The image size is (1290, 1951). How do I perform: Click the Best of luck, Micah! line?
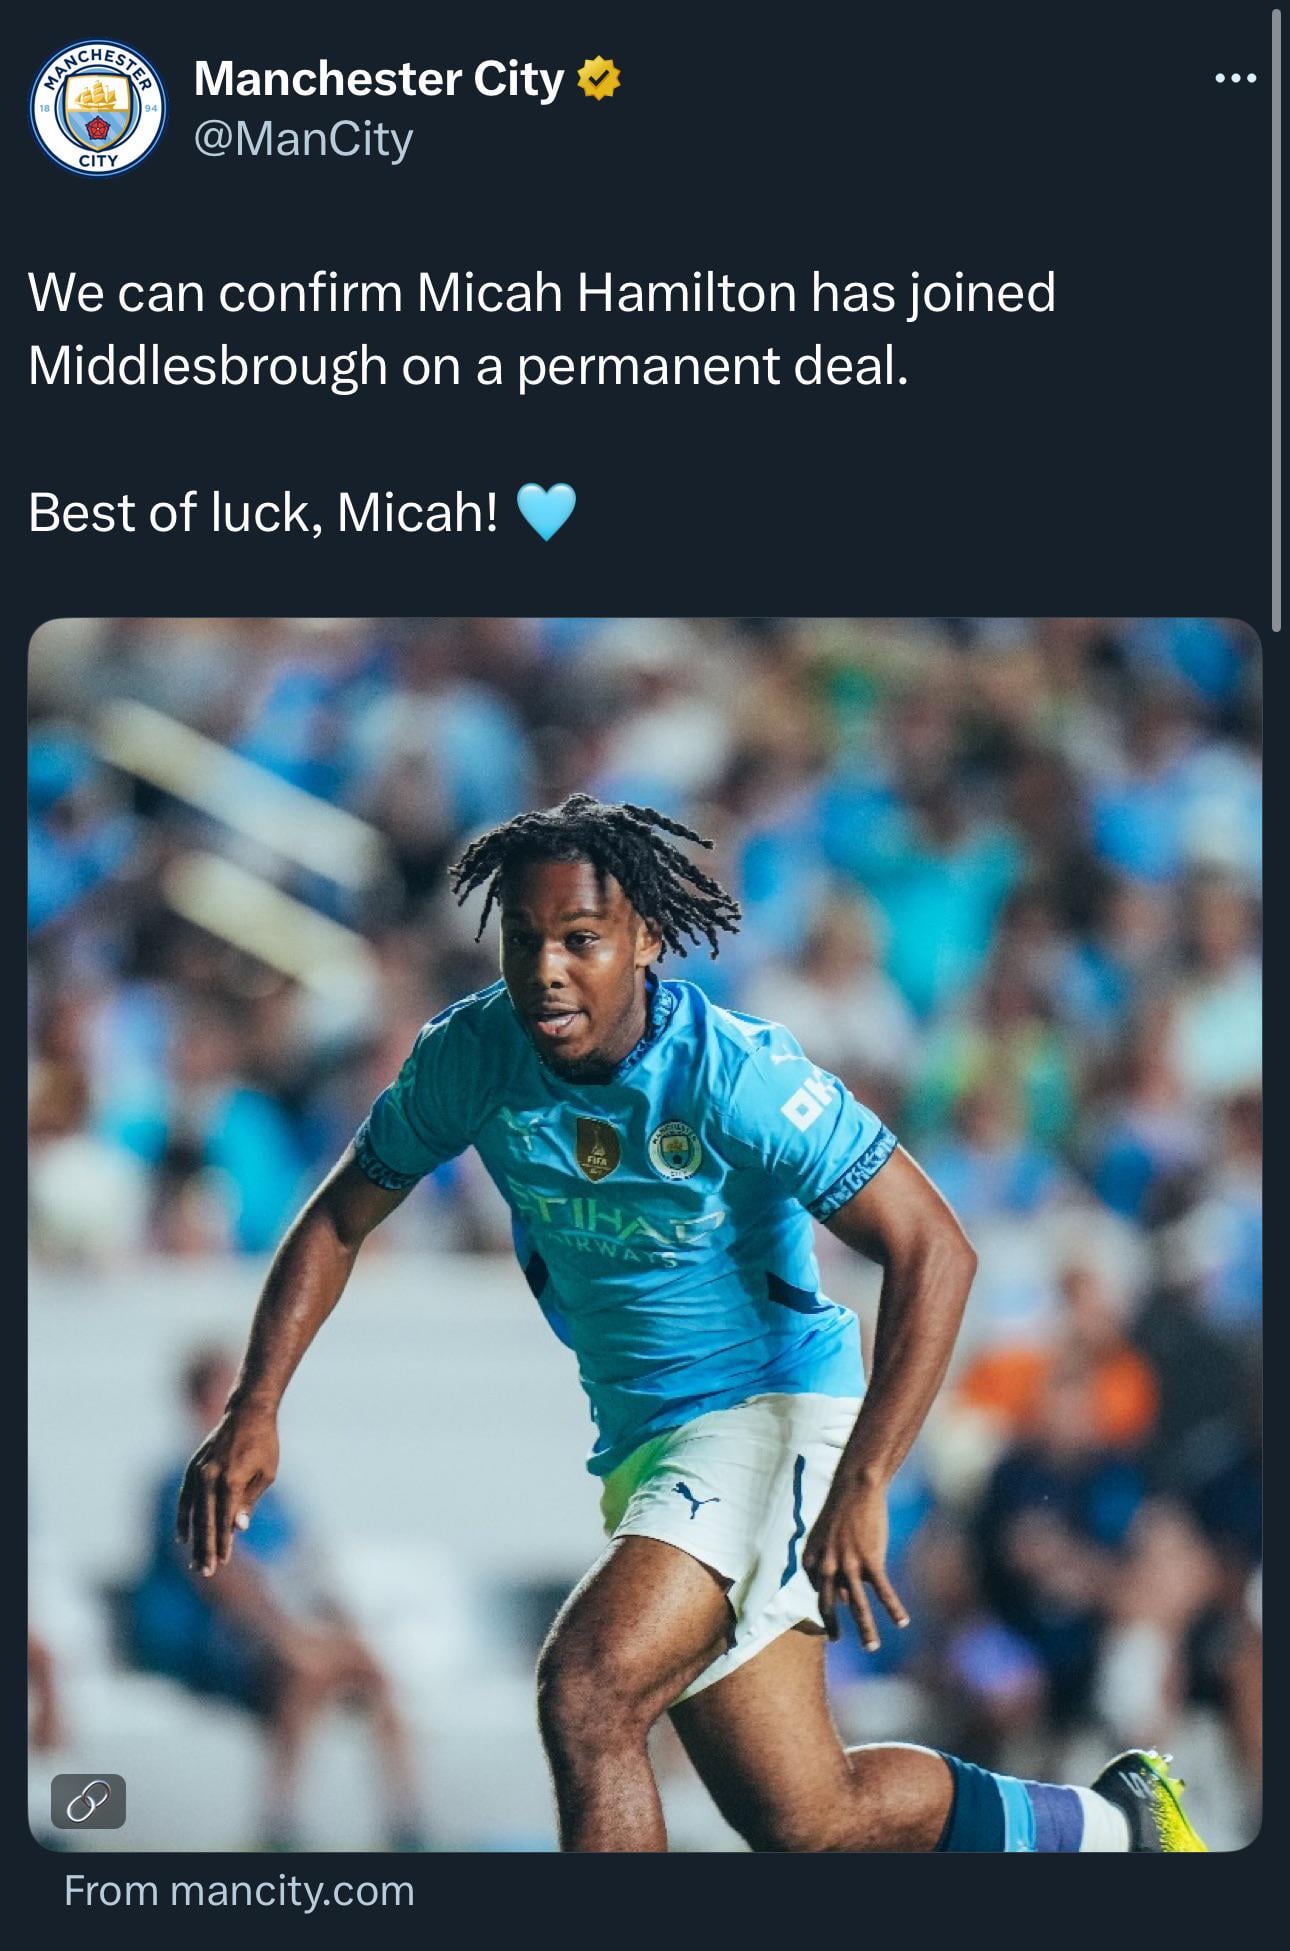263,513
